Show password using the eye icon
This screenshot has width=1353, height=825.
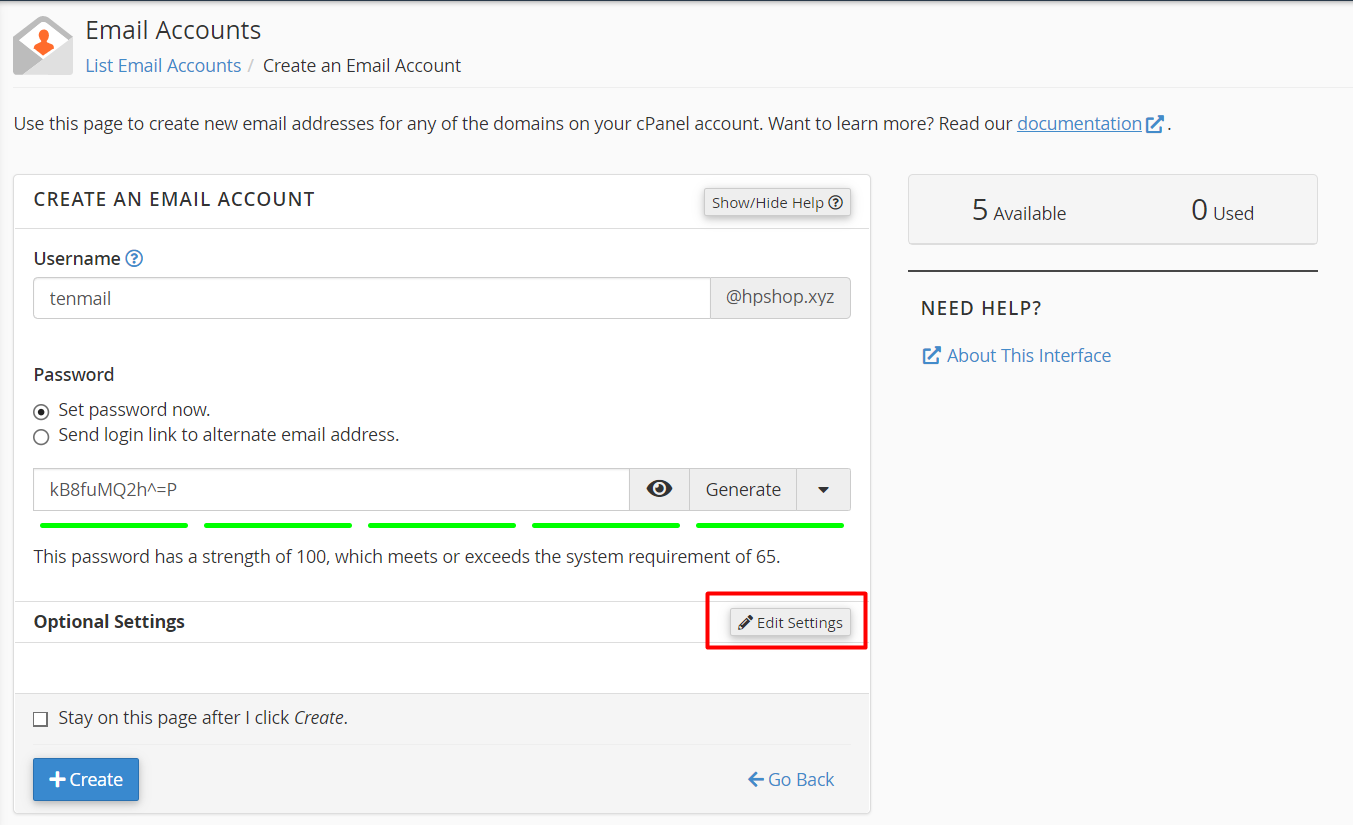point(659,489)
